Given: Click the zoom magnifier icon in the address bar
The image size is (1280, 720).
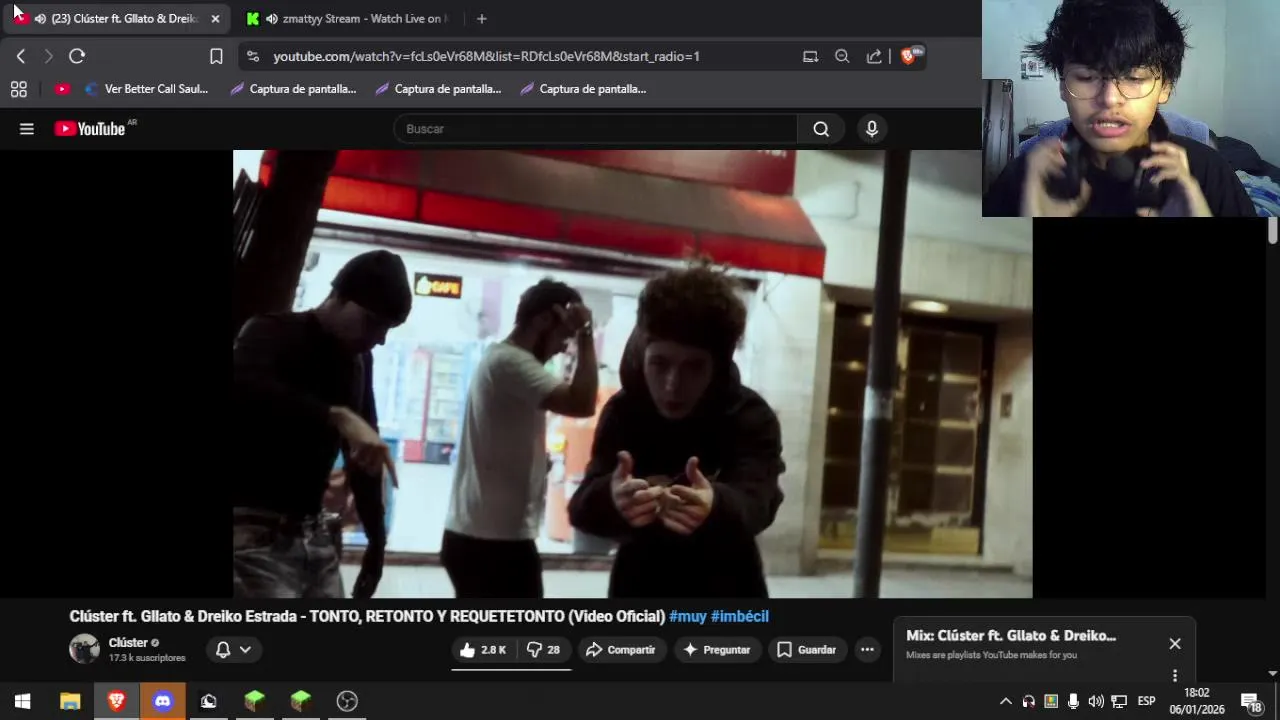Looking at the screenshot, I should click(842, 57).
